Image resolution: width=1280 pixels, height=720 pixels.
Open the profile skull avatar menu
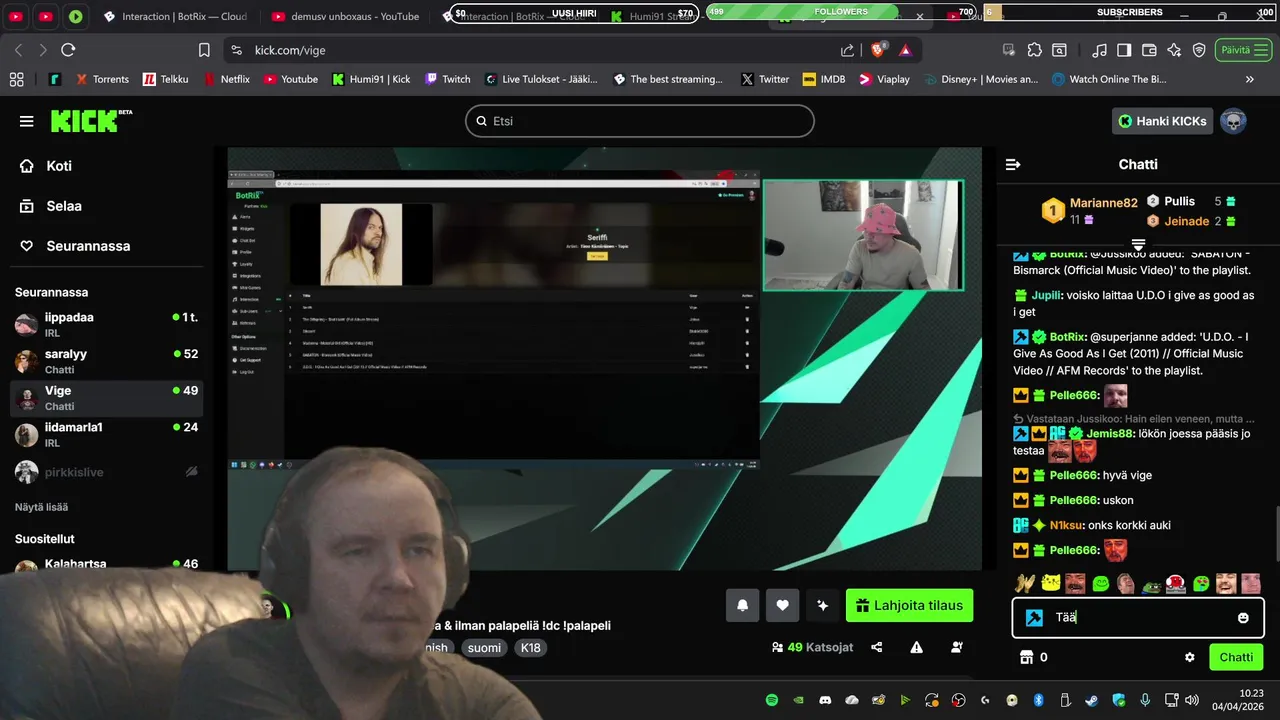tap(1233, 121)
